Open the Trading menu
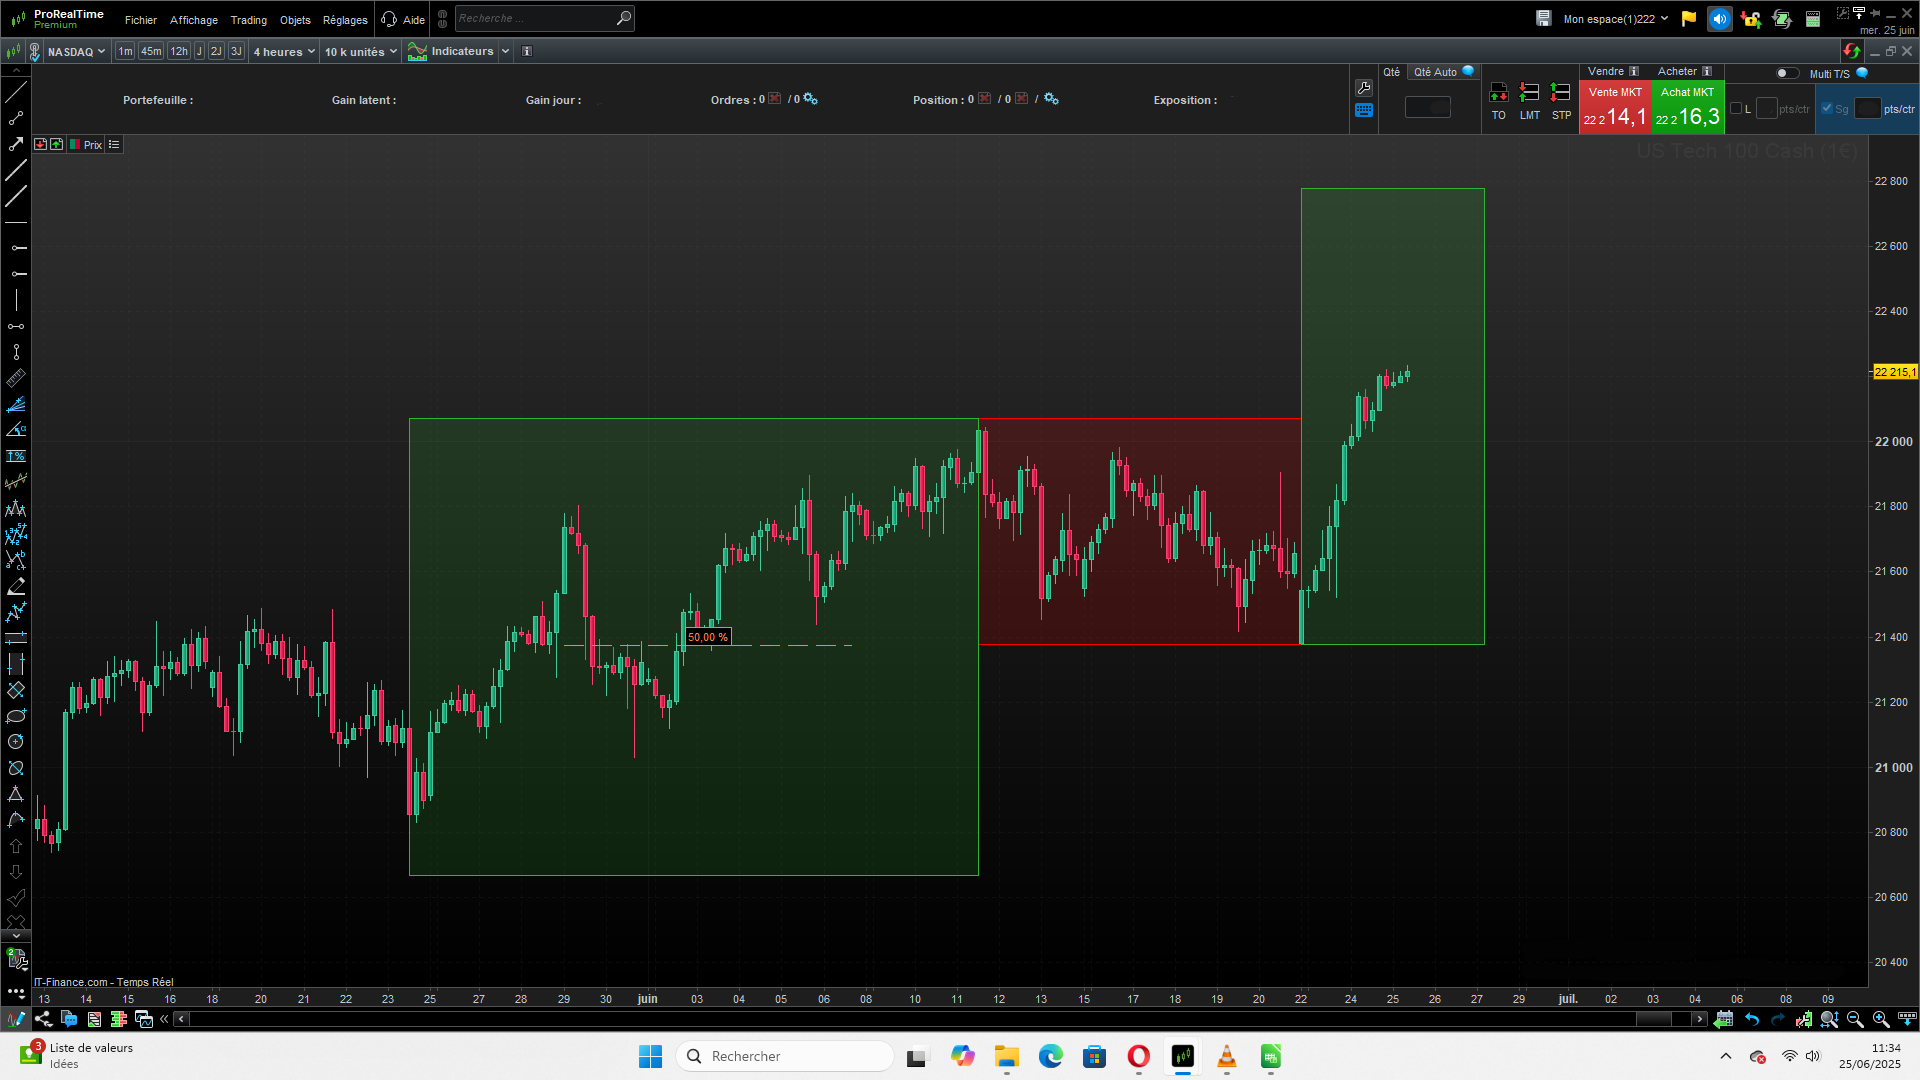The image size is (1920, 1080). point(248,20)
